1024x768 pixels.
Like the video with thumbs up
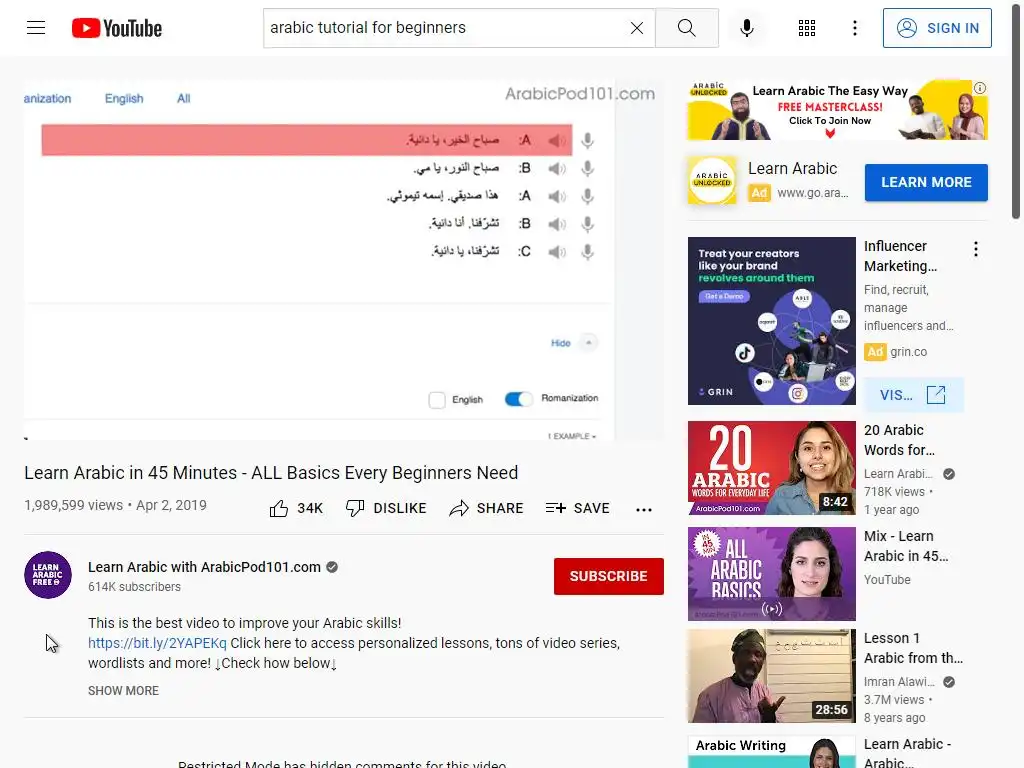tap(296, 508)
